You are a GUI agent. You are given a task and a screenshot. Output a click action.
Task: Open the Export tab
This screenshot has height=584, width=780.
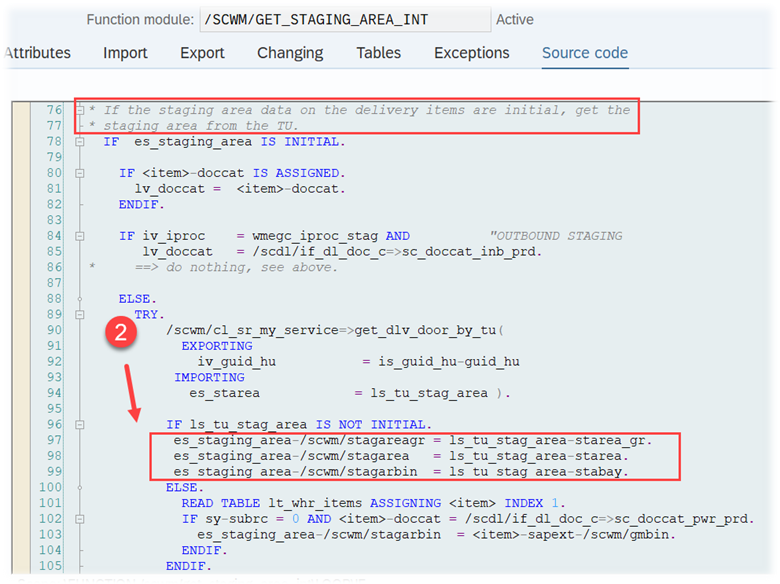click(x=202, y=53)
